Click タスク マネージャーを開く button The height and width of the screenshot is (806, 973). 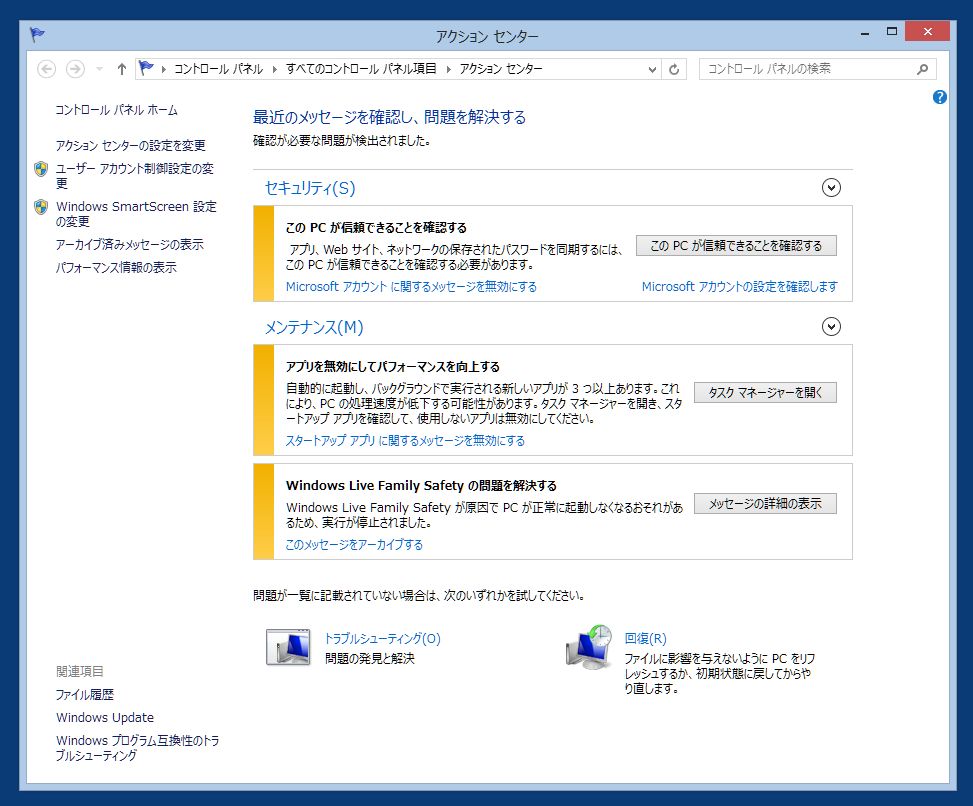(765, 392)
